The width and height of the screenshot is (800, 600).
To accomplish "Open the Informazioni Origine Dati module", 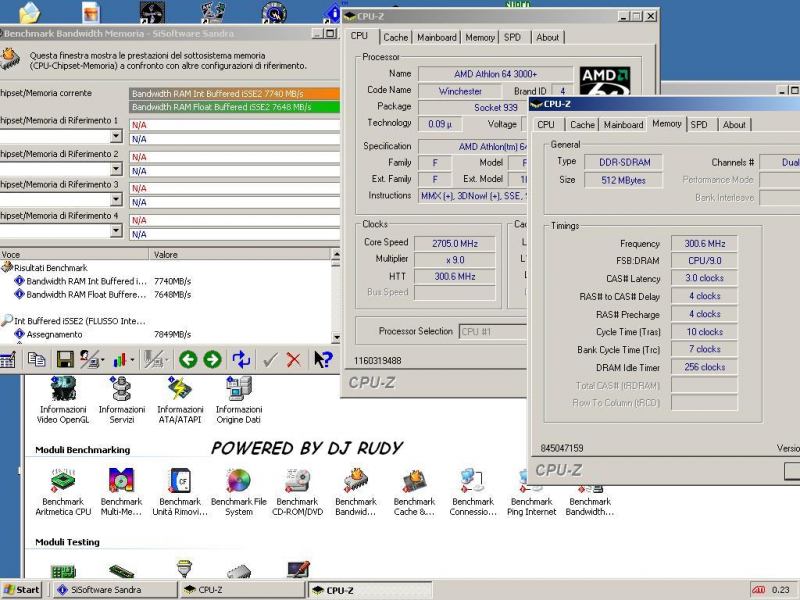I will [238, 400].
